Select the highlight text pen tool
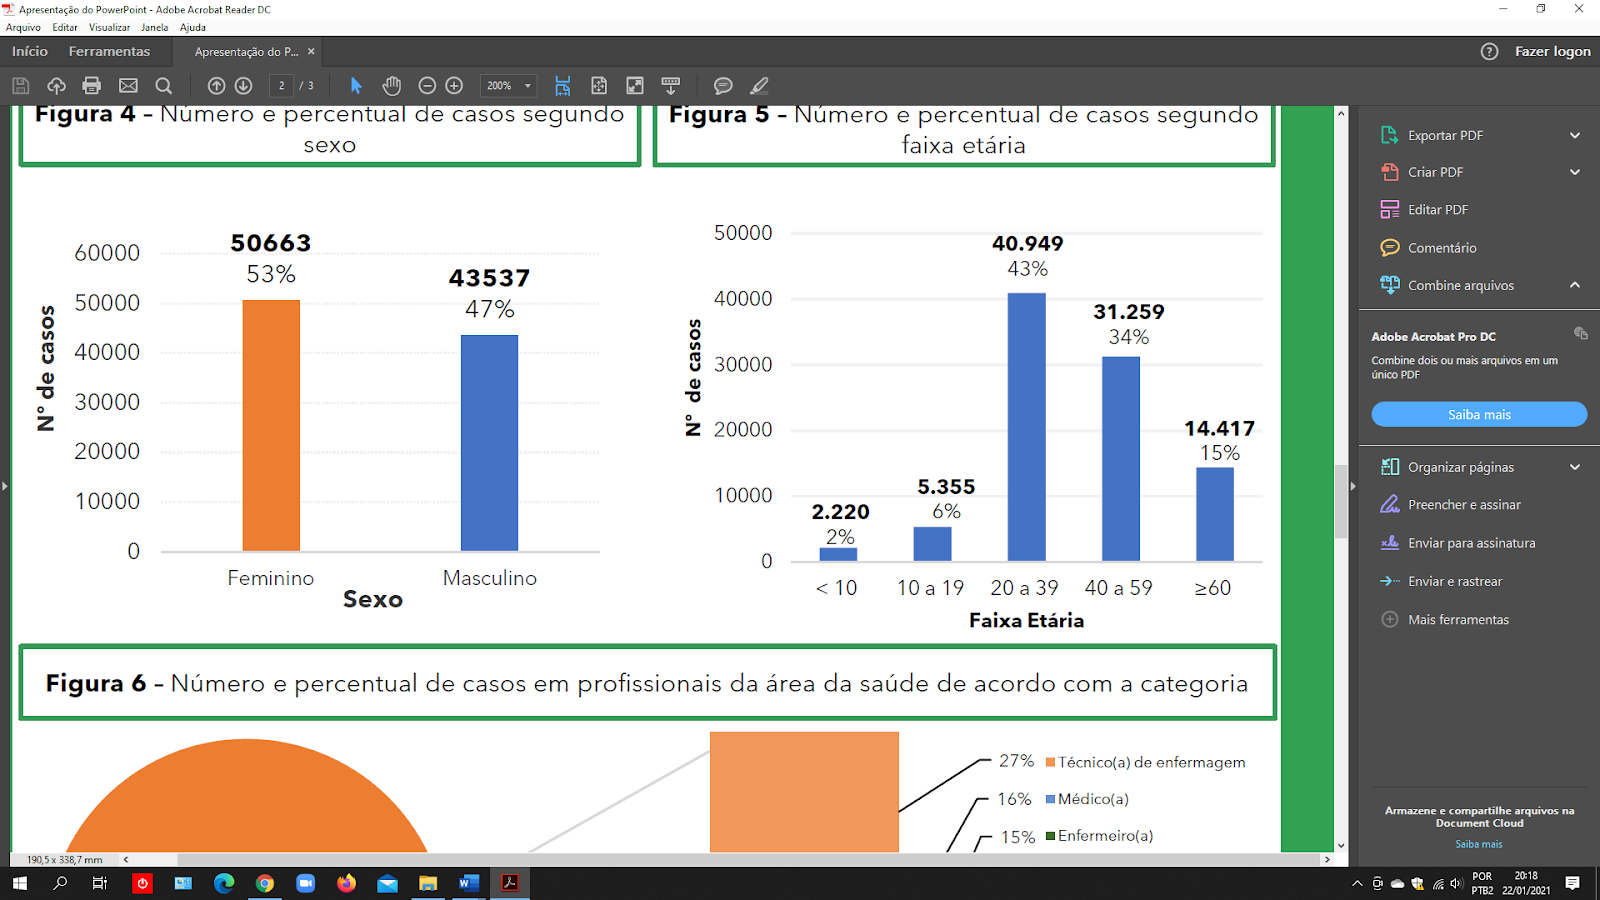Screen dimensions: 1600x900 [759, 86]
